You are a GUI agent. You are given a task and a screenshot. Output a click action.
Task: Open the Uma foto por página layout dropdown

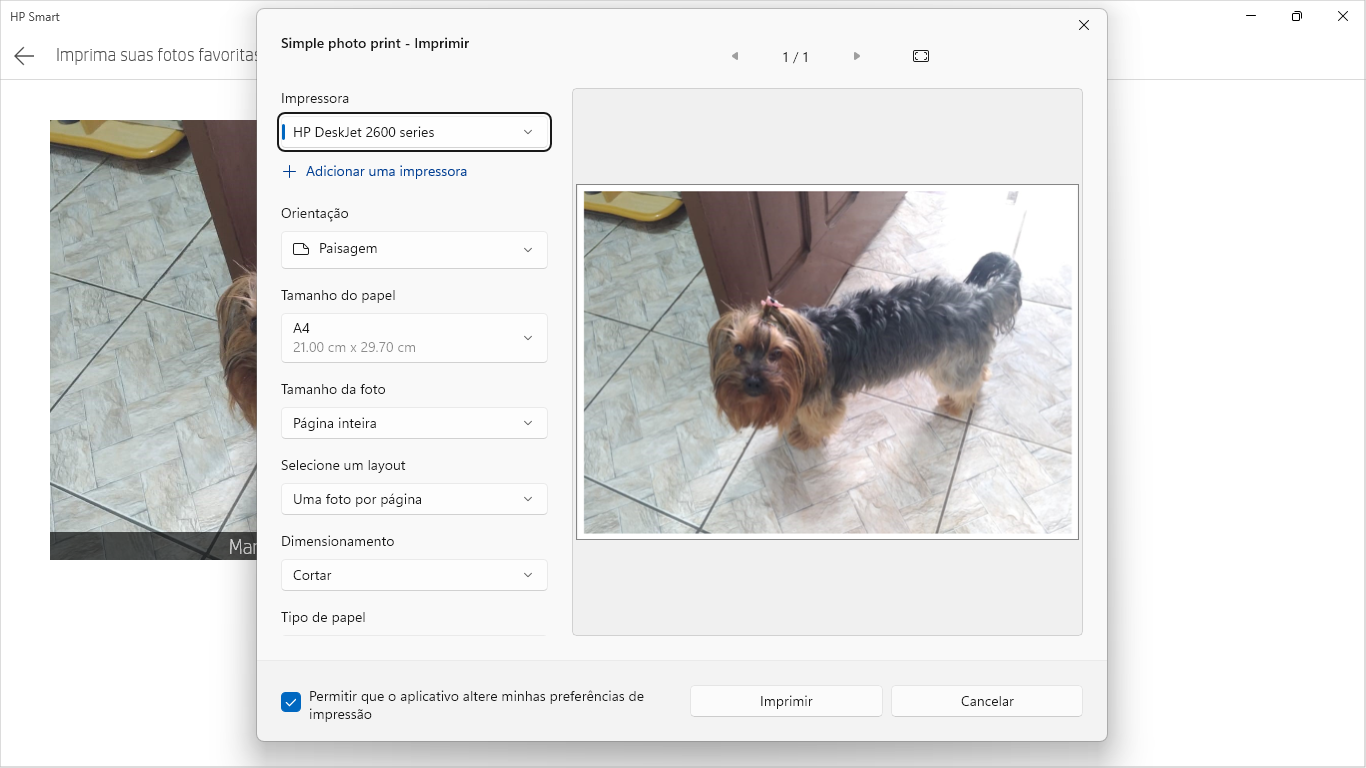point(414,499)
